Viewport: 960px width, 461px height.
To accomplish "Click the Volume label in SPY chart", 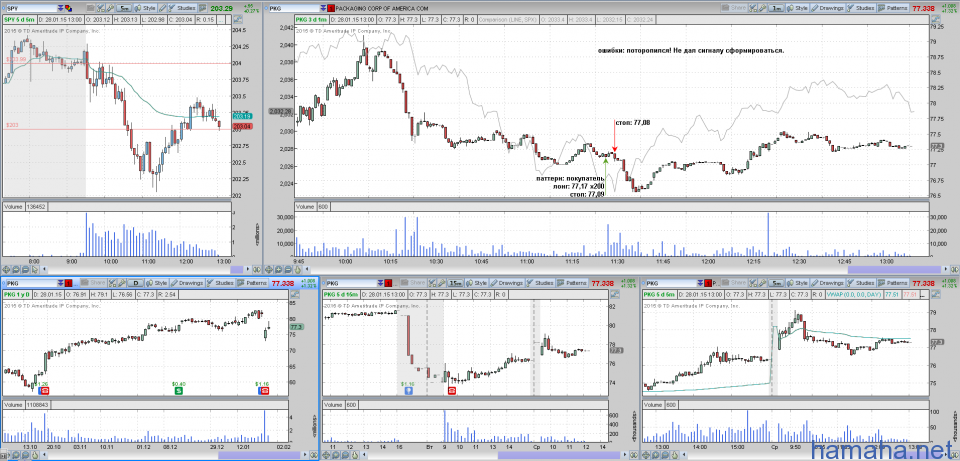I will point(13,207).
